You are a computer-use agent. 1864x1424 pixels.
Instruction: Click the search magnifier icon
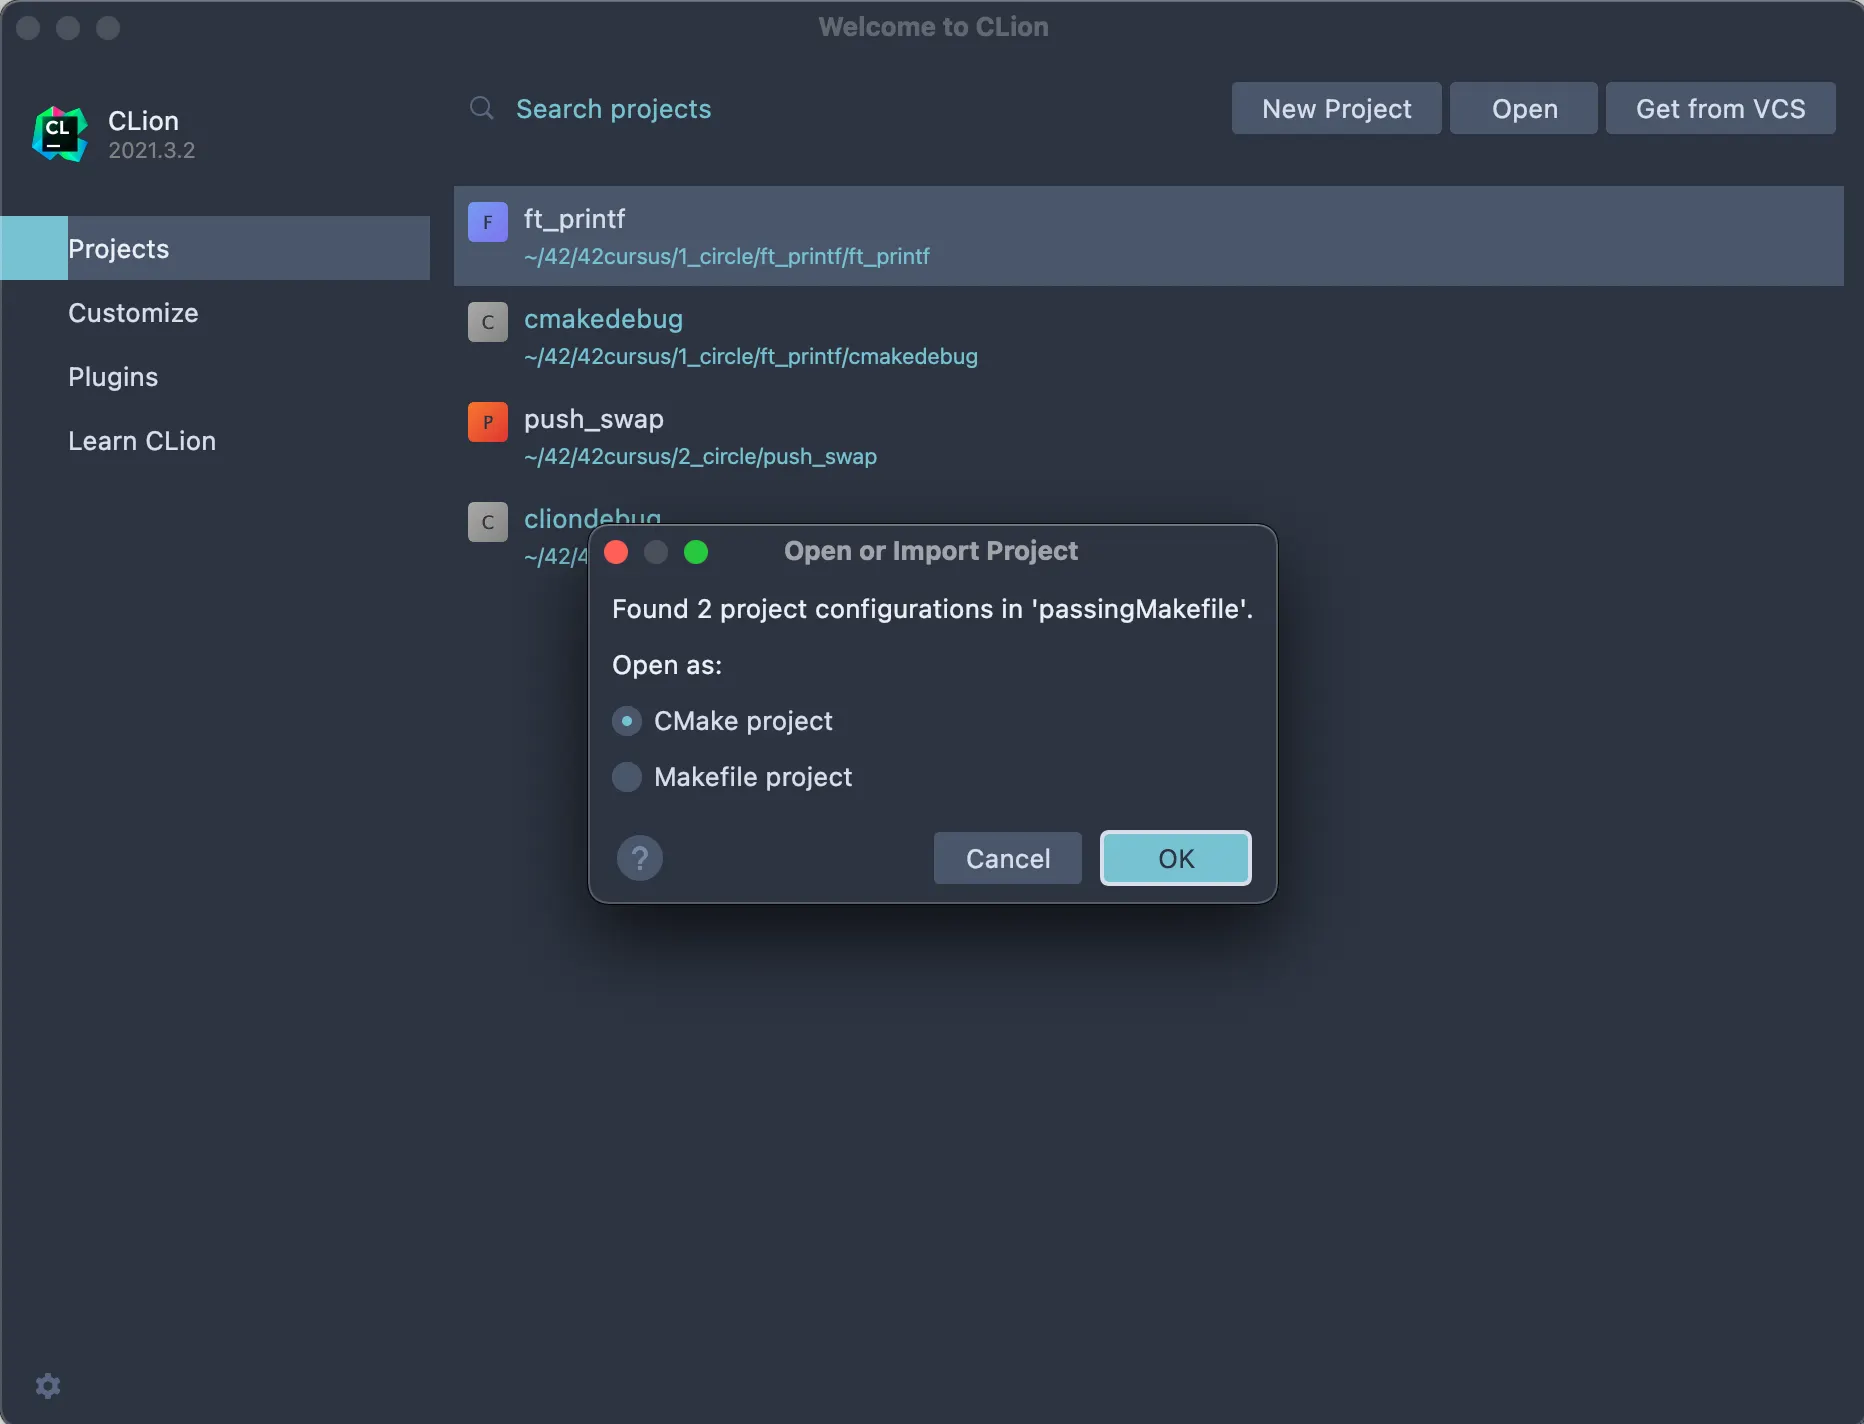coord(482,108)
